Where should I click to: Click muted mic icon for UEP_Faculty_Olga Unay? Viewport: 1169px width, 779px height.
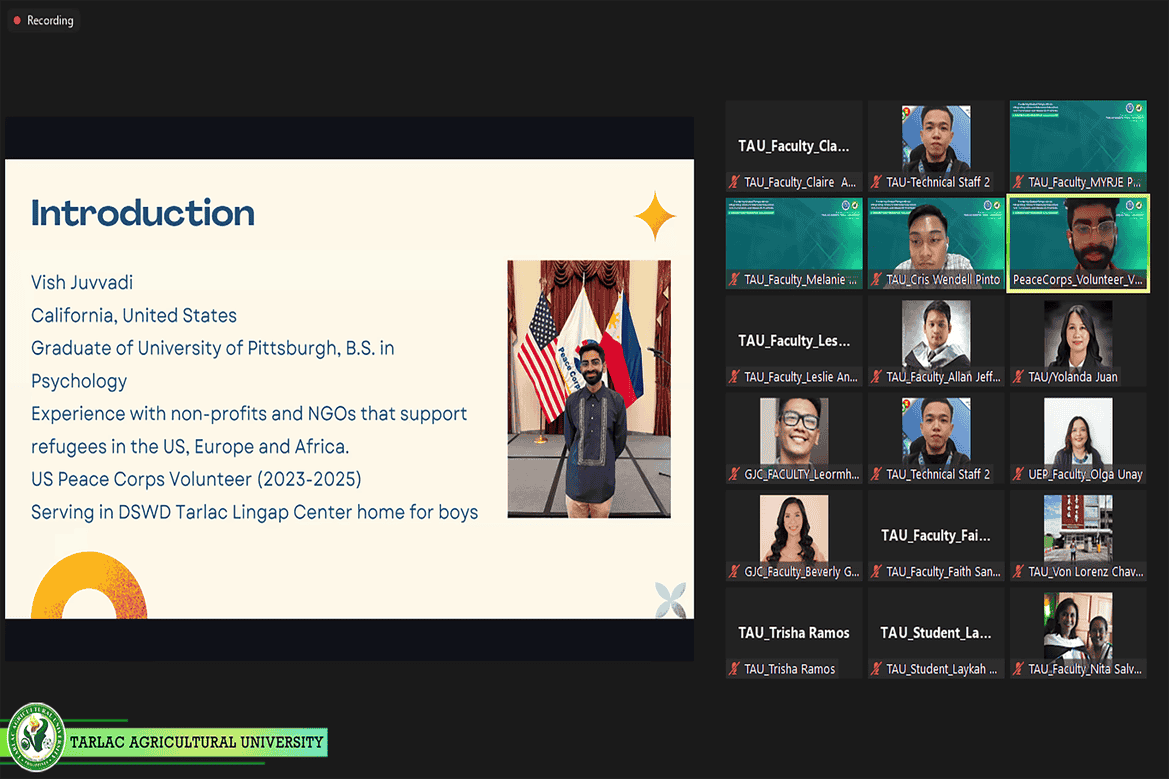(1019, 474)
